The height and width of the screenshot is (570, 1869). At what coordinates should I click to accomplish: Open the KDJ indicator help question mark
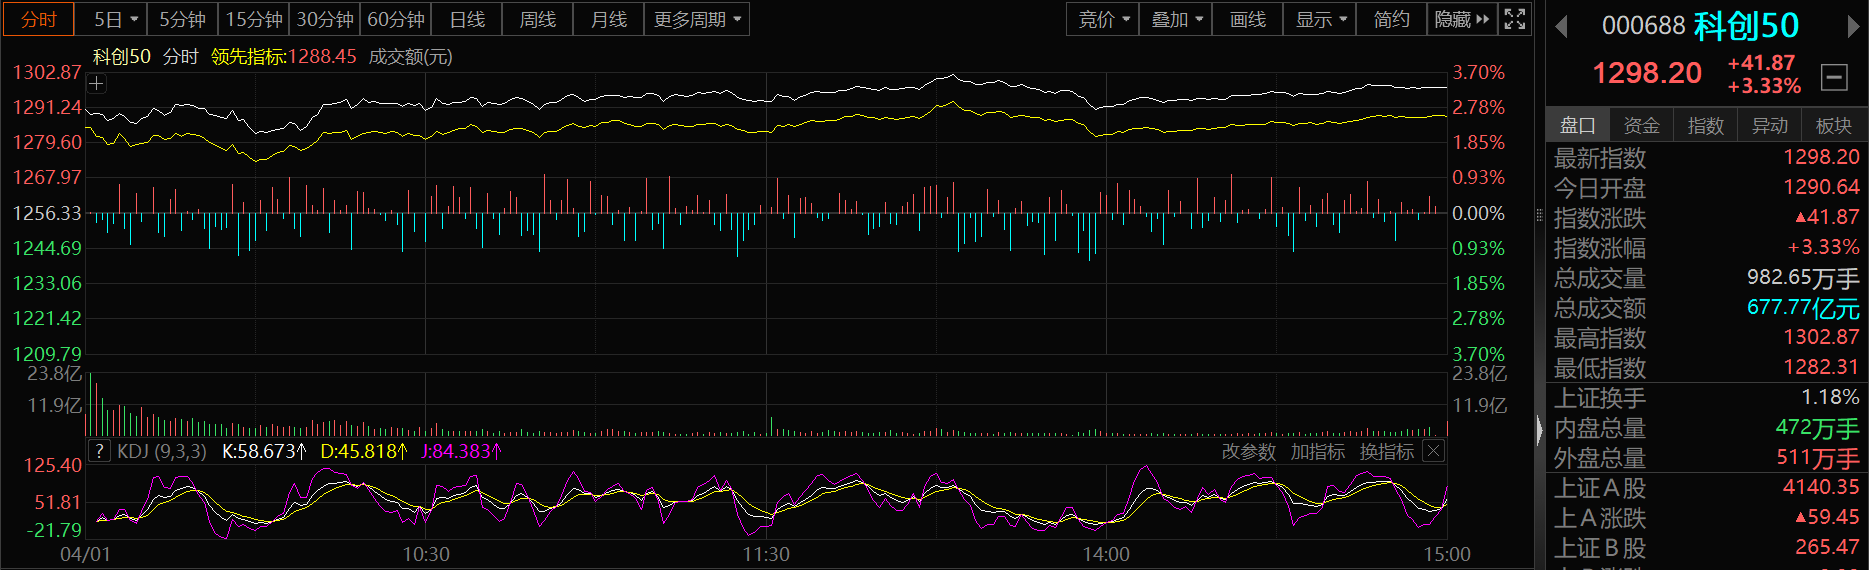99,451
